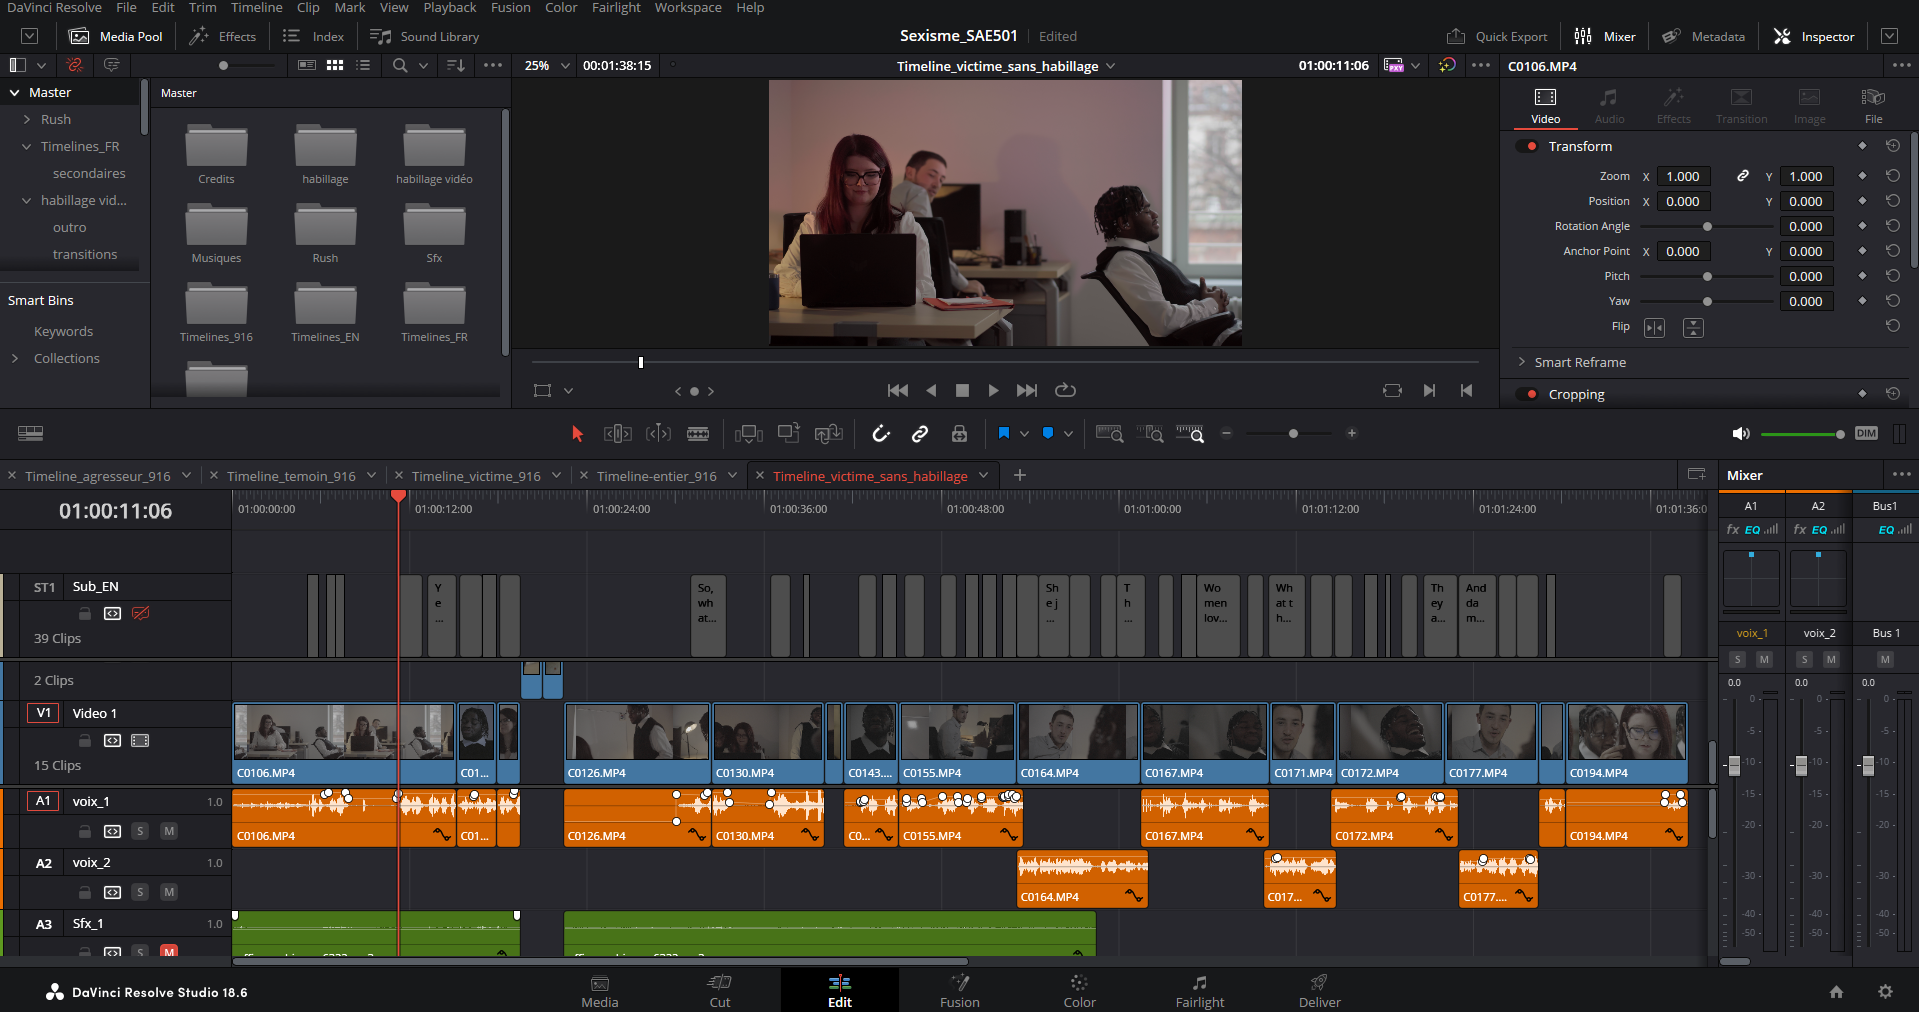This screenshot has width=1919, height=1012.
Task: Mute the voix_1 audio track
Action: [x=169, y=831]
